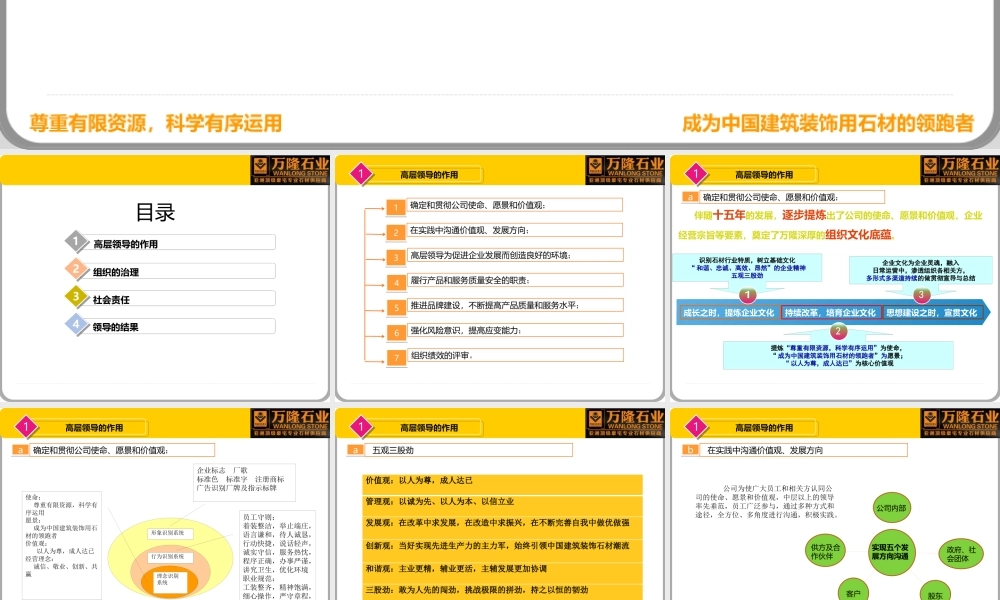Click the red-outlined segment 持续改革，培育企业文化
Viewport: 1000px width, 600px height.
pyautogui.click(x=831, y=312)
